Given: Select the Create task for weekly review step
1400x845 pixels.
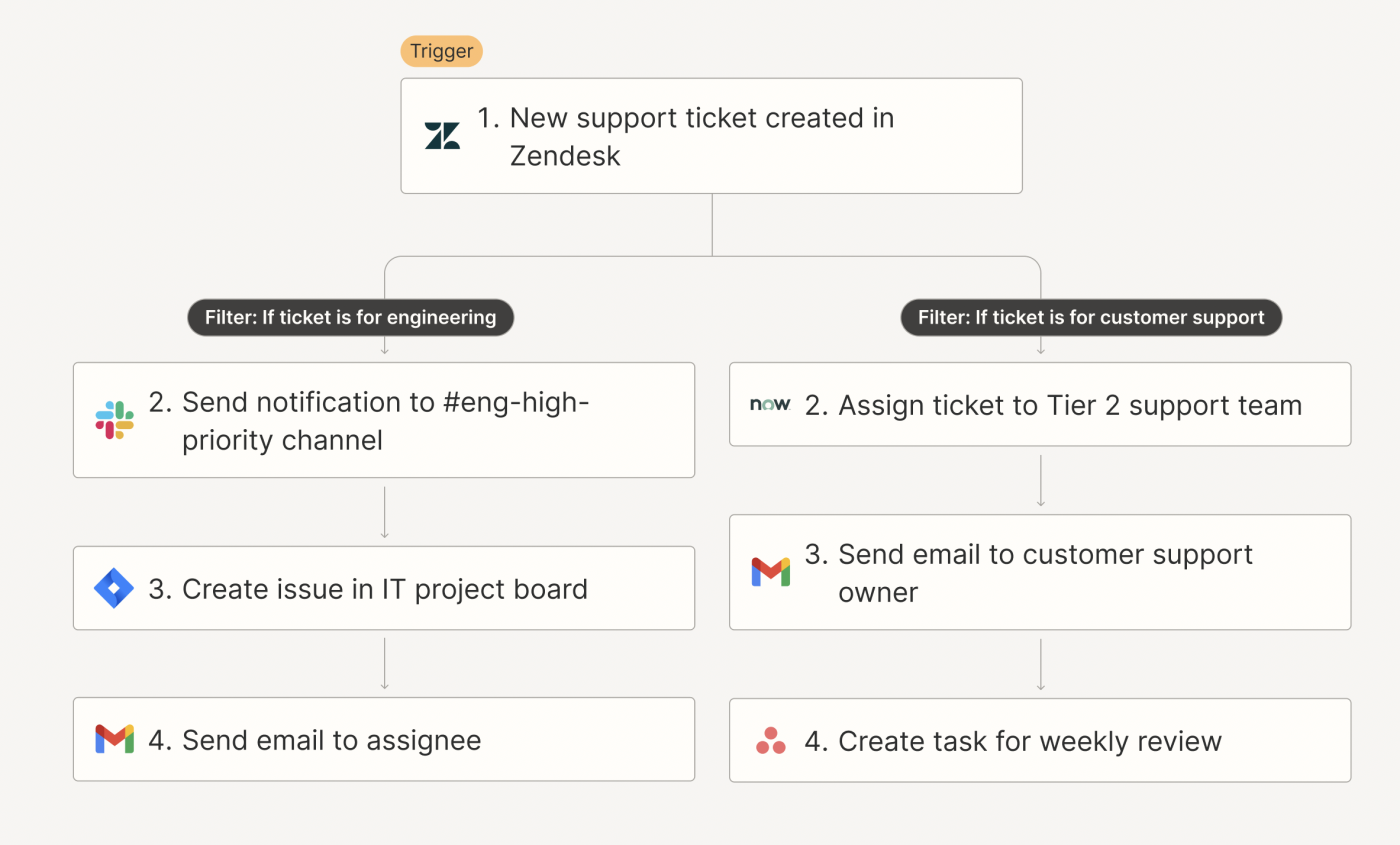Looking at the screenshot, I should [1040, 741].
